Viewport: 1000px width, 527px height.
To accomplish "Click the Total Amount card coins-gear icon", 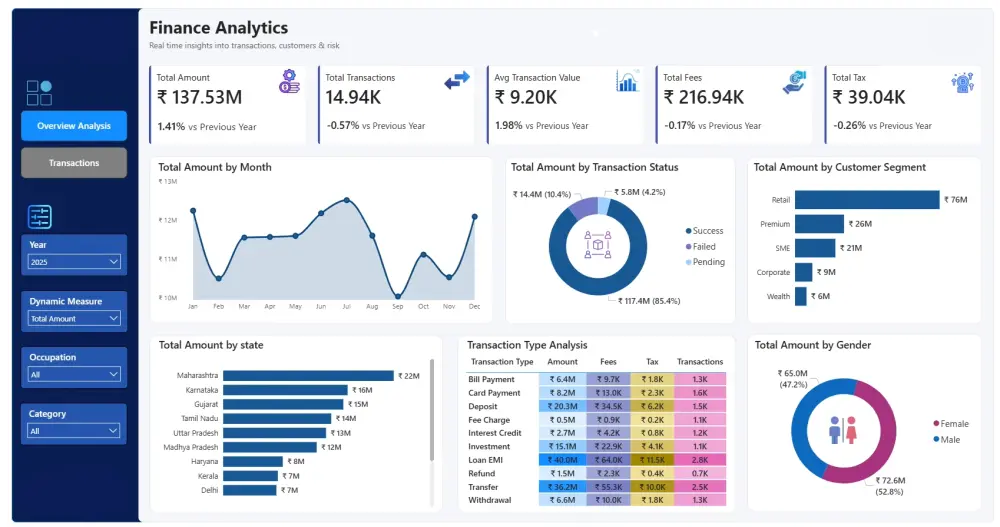I will 289,82.
